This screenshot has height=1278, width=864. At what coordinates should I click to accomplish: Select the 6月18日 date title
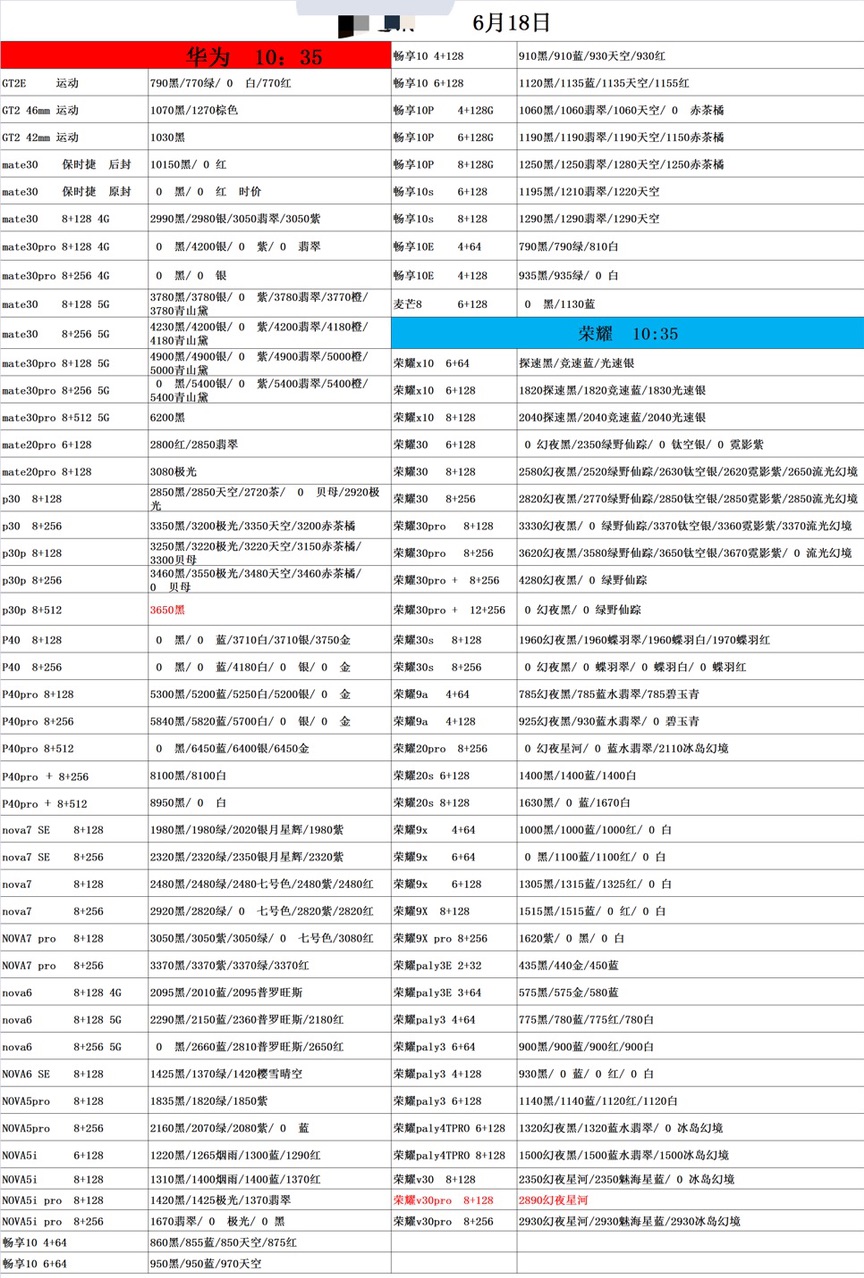coord(510,22)
